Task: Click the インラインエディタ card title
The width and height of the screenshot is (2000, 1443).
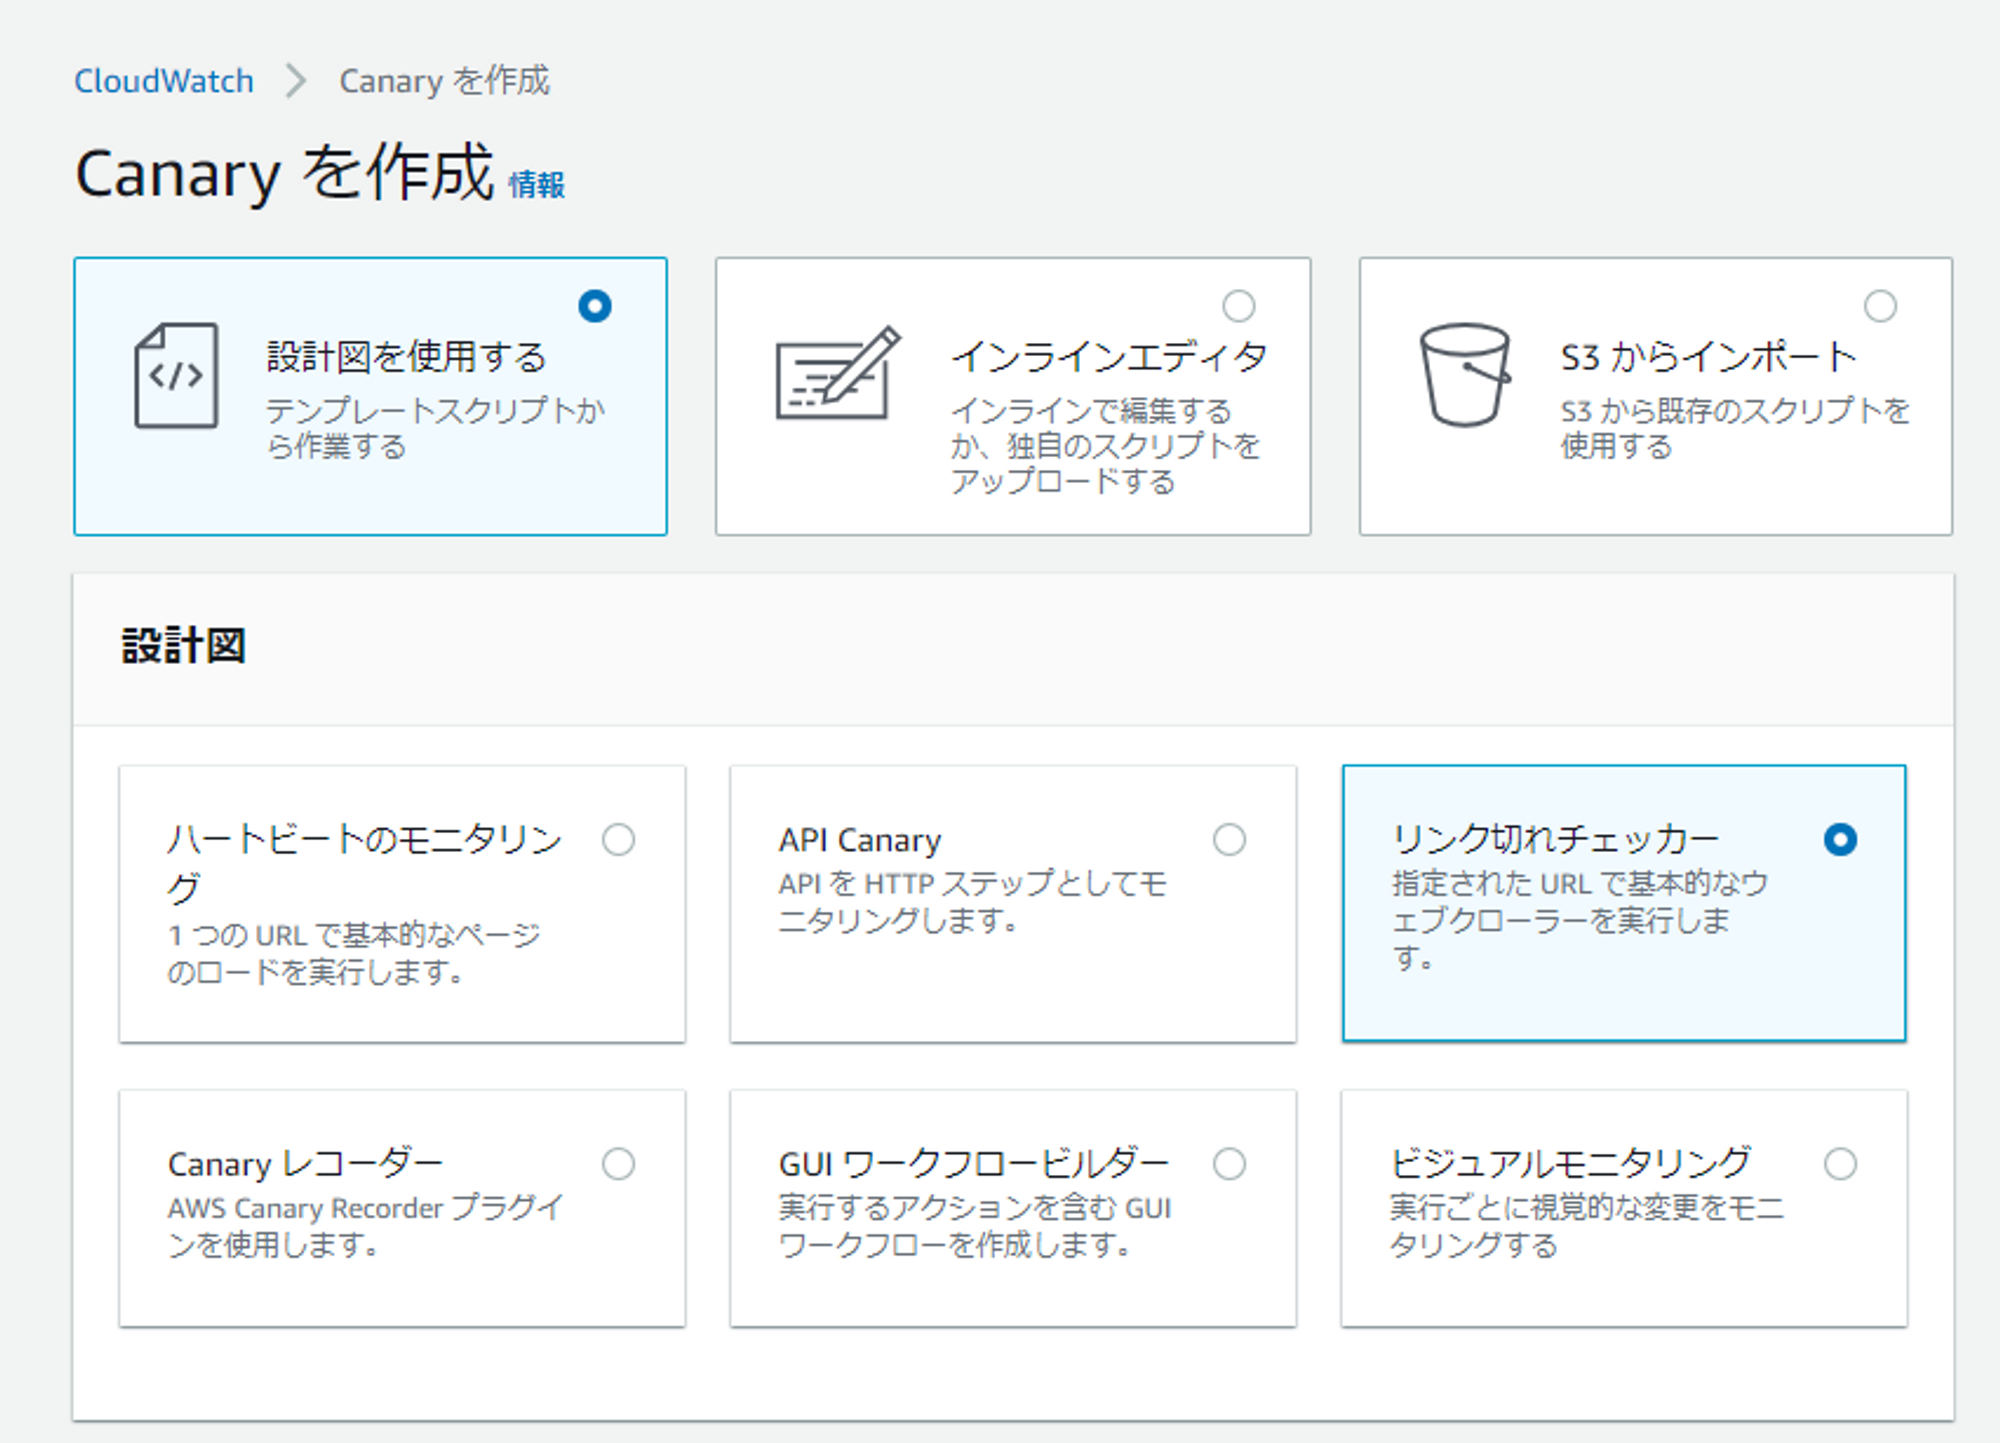Action: point(1110,357)
